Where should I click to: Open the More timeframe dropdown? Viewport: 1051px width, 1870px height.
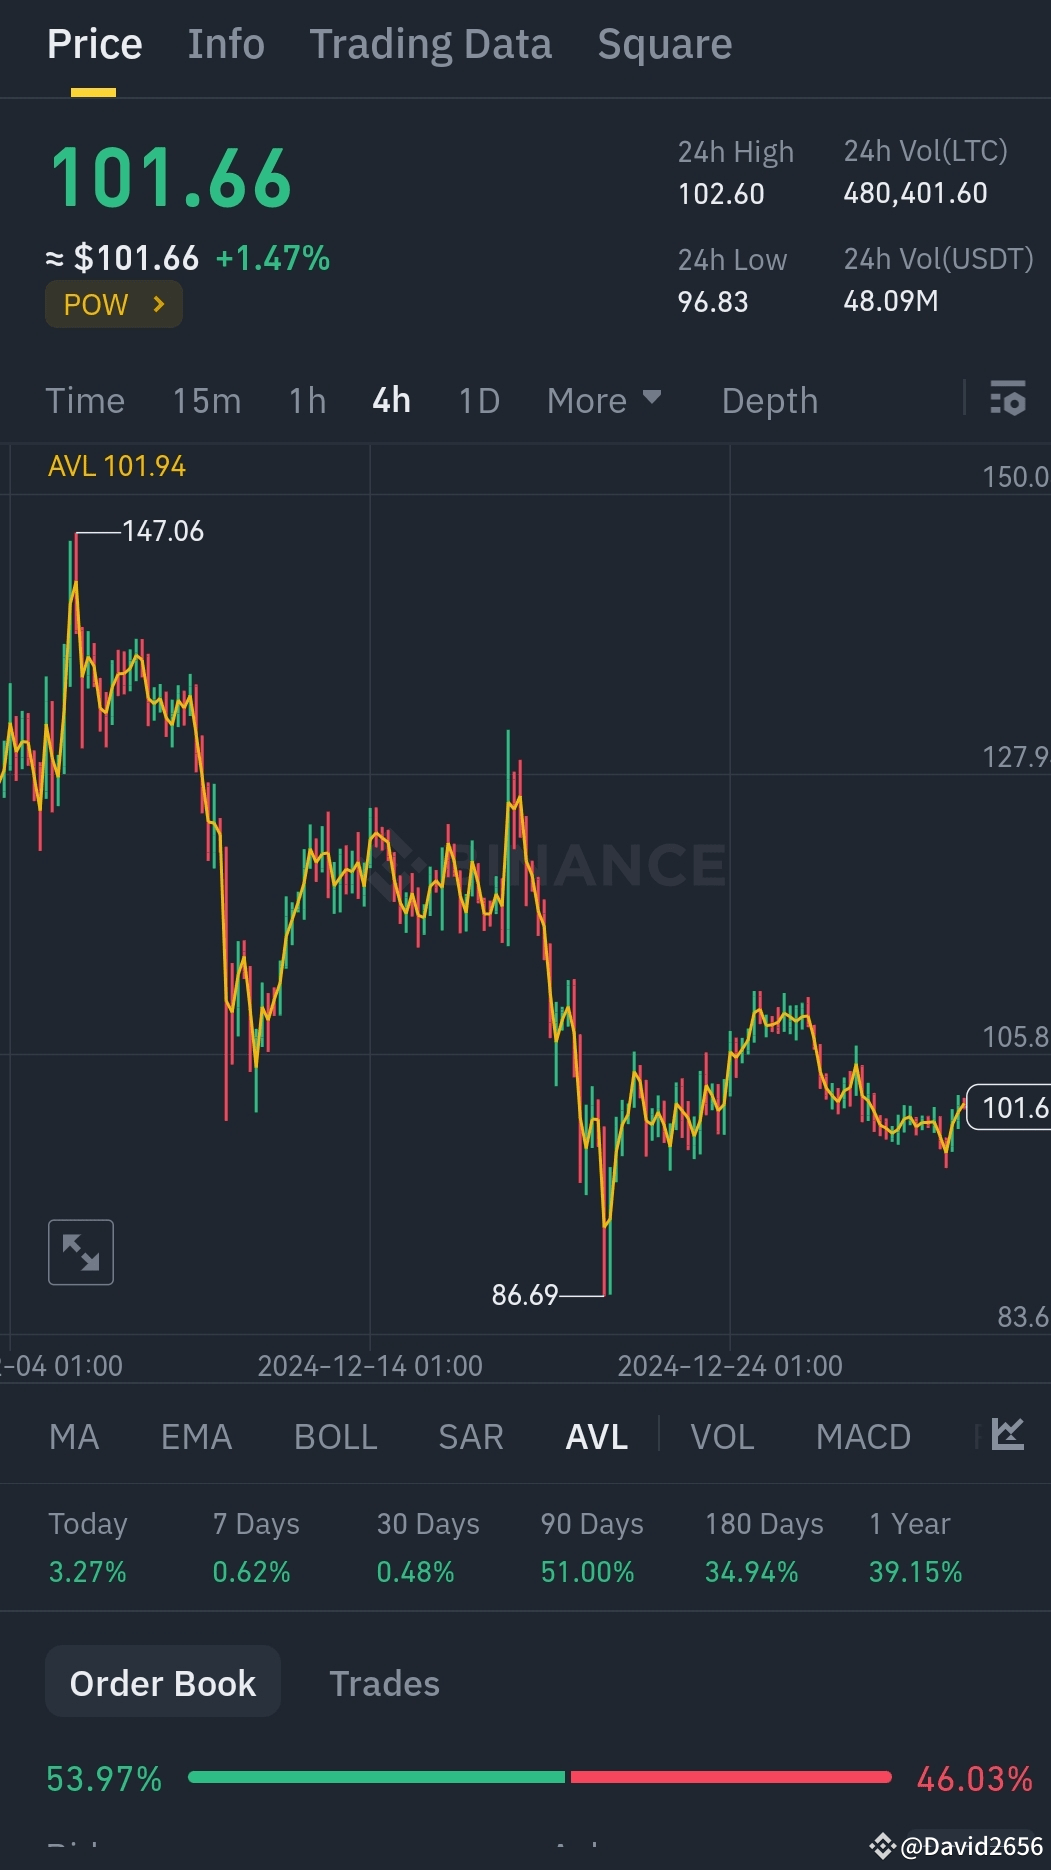coord(604,400)
